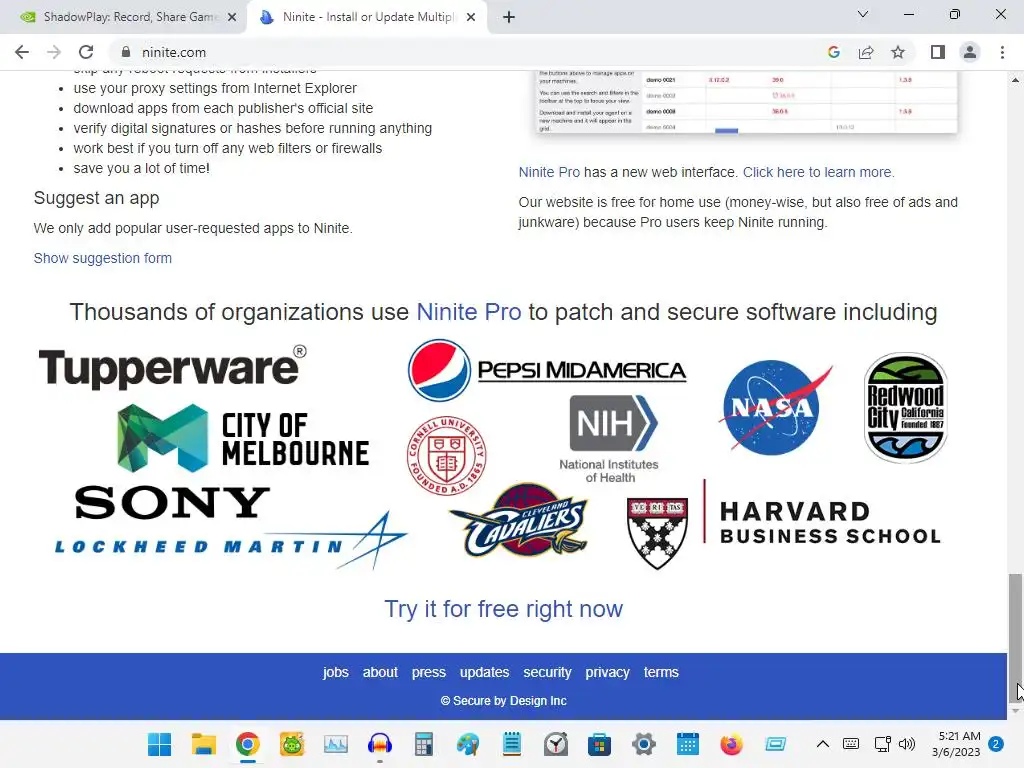Screen dimensions: 1024x768
Task: Share this page using the share icon
Action: click(x=866, y=52)
